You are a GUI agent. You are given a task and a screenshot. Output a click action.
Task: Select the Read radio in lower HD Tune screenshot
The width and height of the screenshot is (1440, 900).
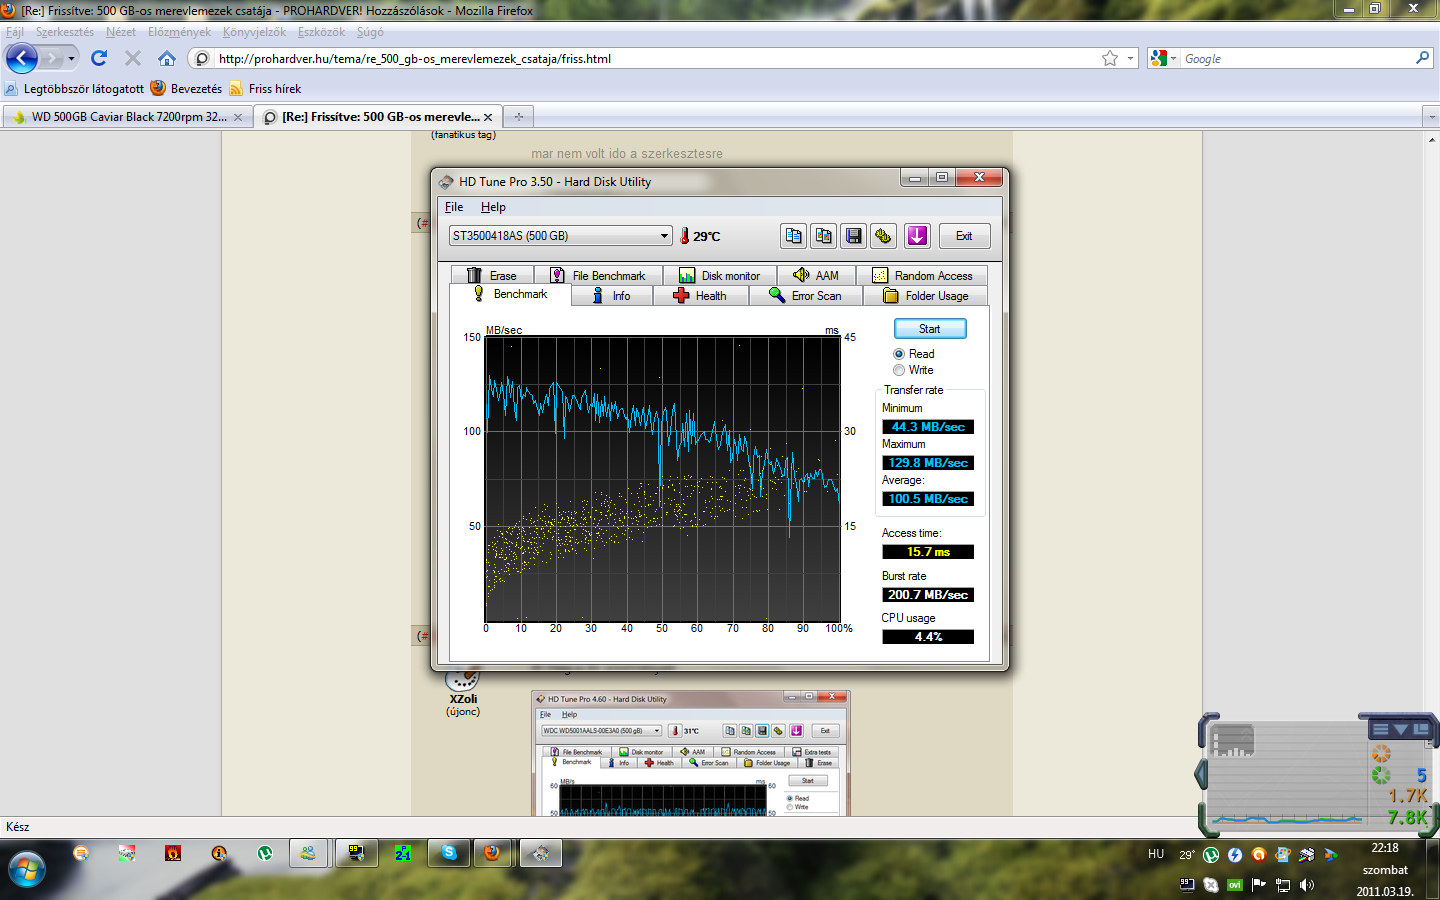pos(790,798)
